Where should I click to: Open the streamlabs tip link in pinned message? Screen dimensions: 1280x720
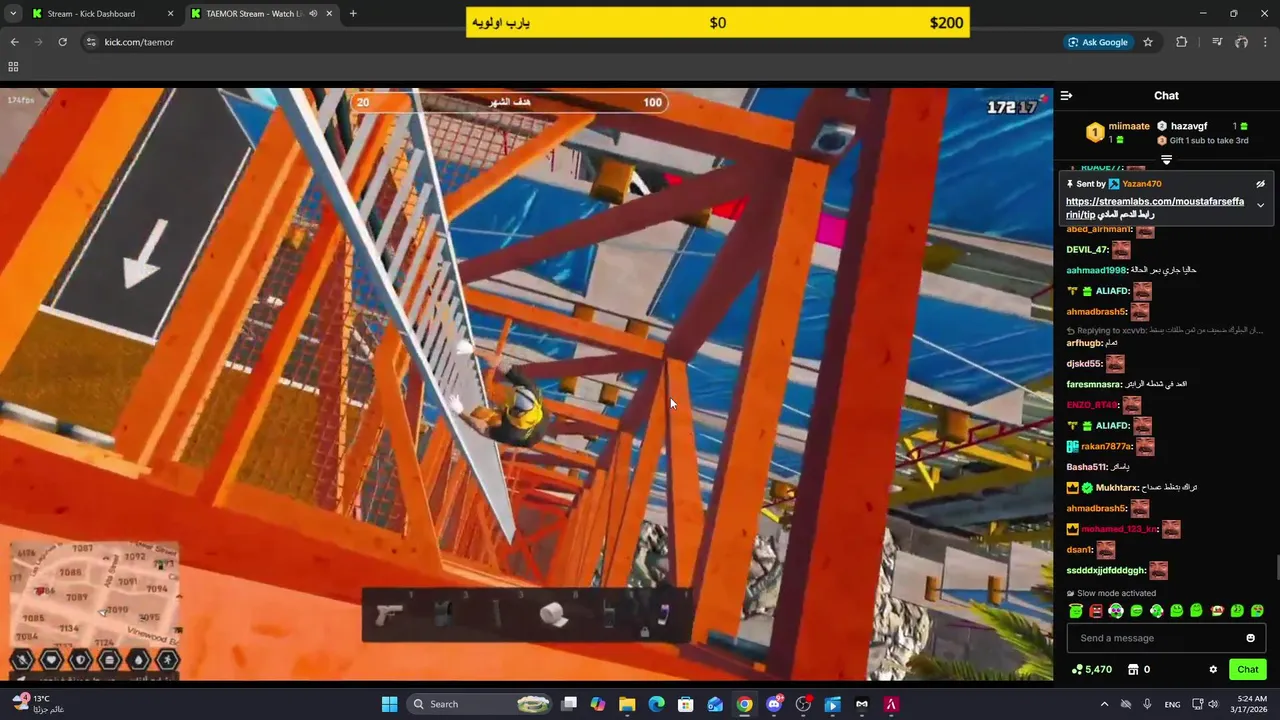[x=1155, y=208]
